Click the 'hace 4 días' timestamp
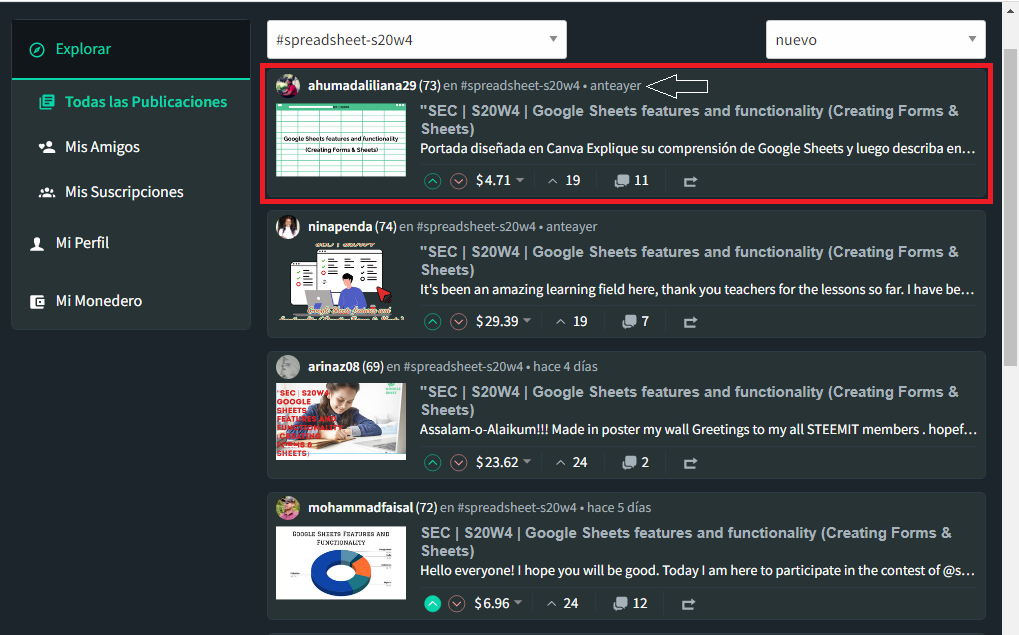 pyautogui.click(x=565, y=367)
